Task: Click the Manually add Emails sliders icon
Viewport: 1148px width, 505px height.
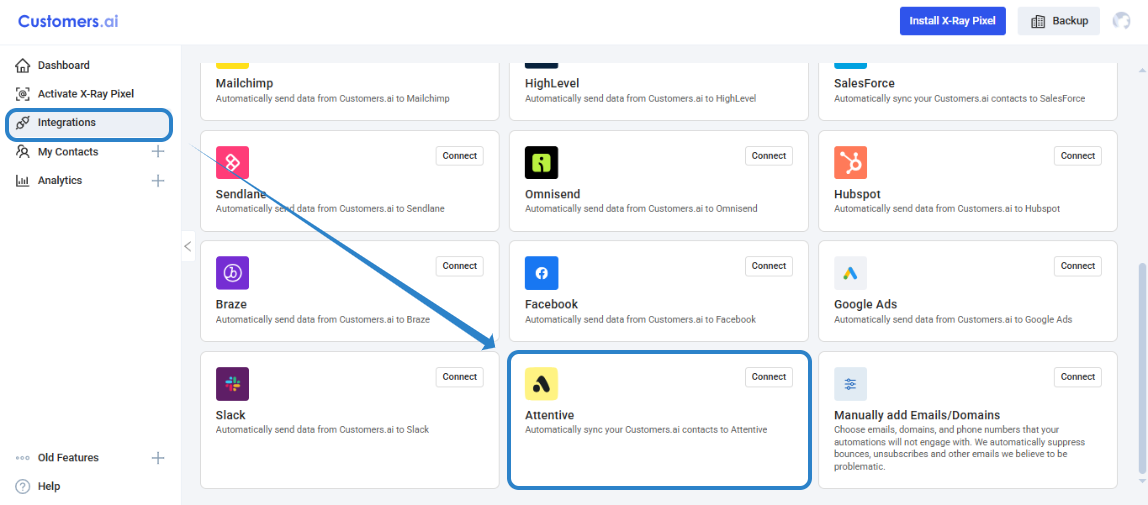Action: click(850, 384)
